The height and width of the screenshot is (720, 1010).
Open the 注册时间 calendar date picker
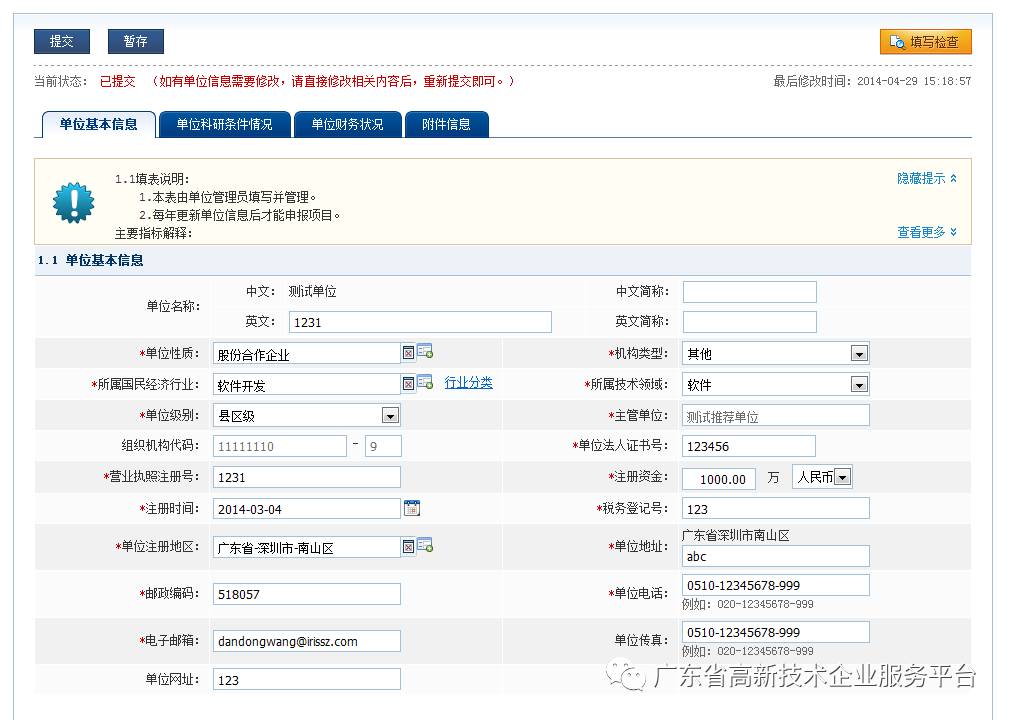click(412, 508)
